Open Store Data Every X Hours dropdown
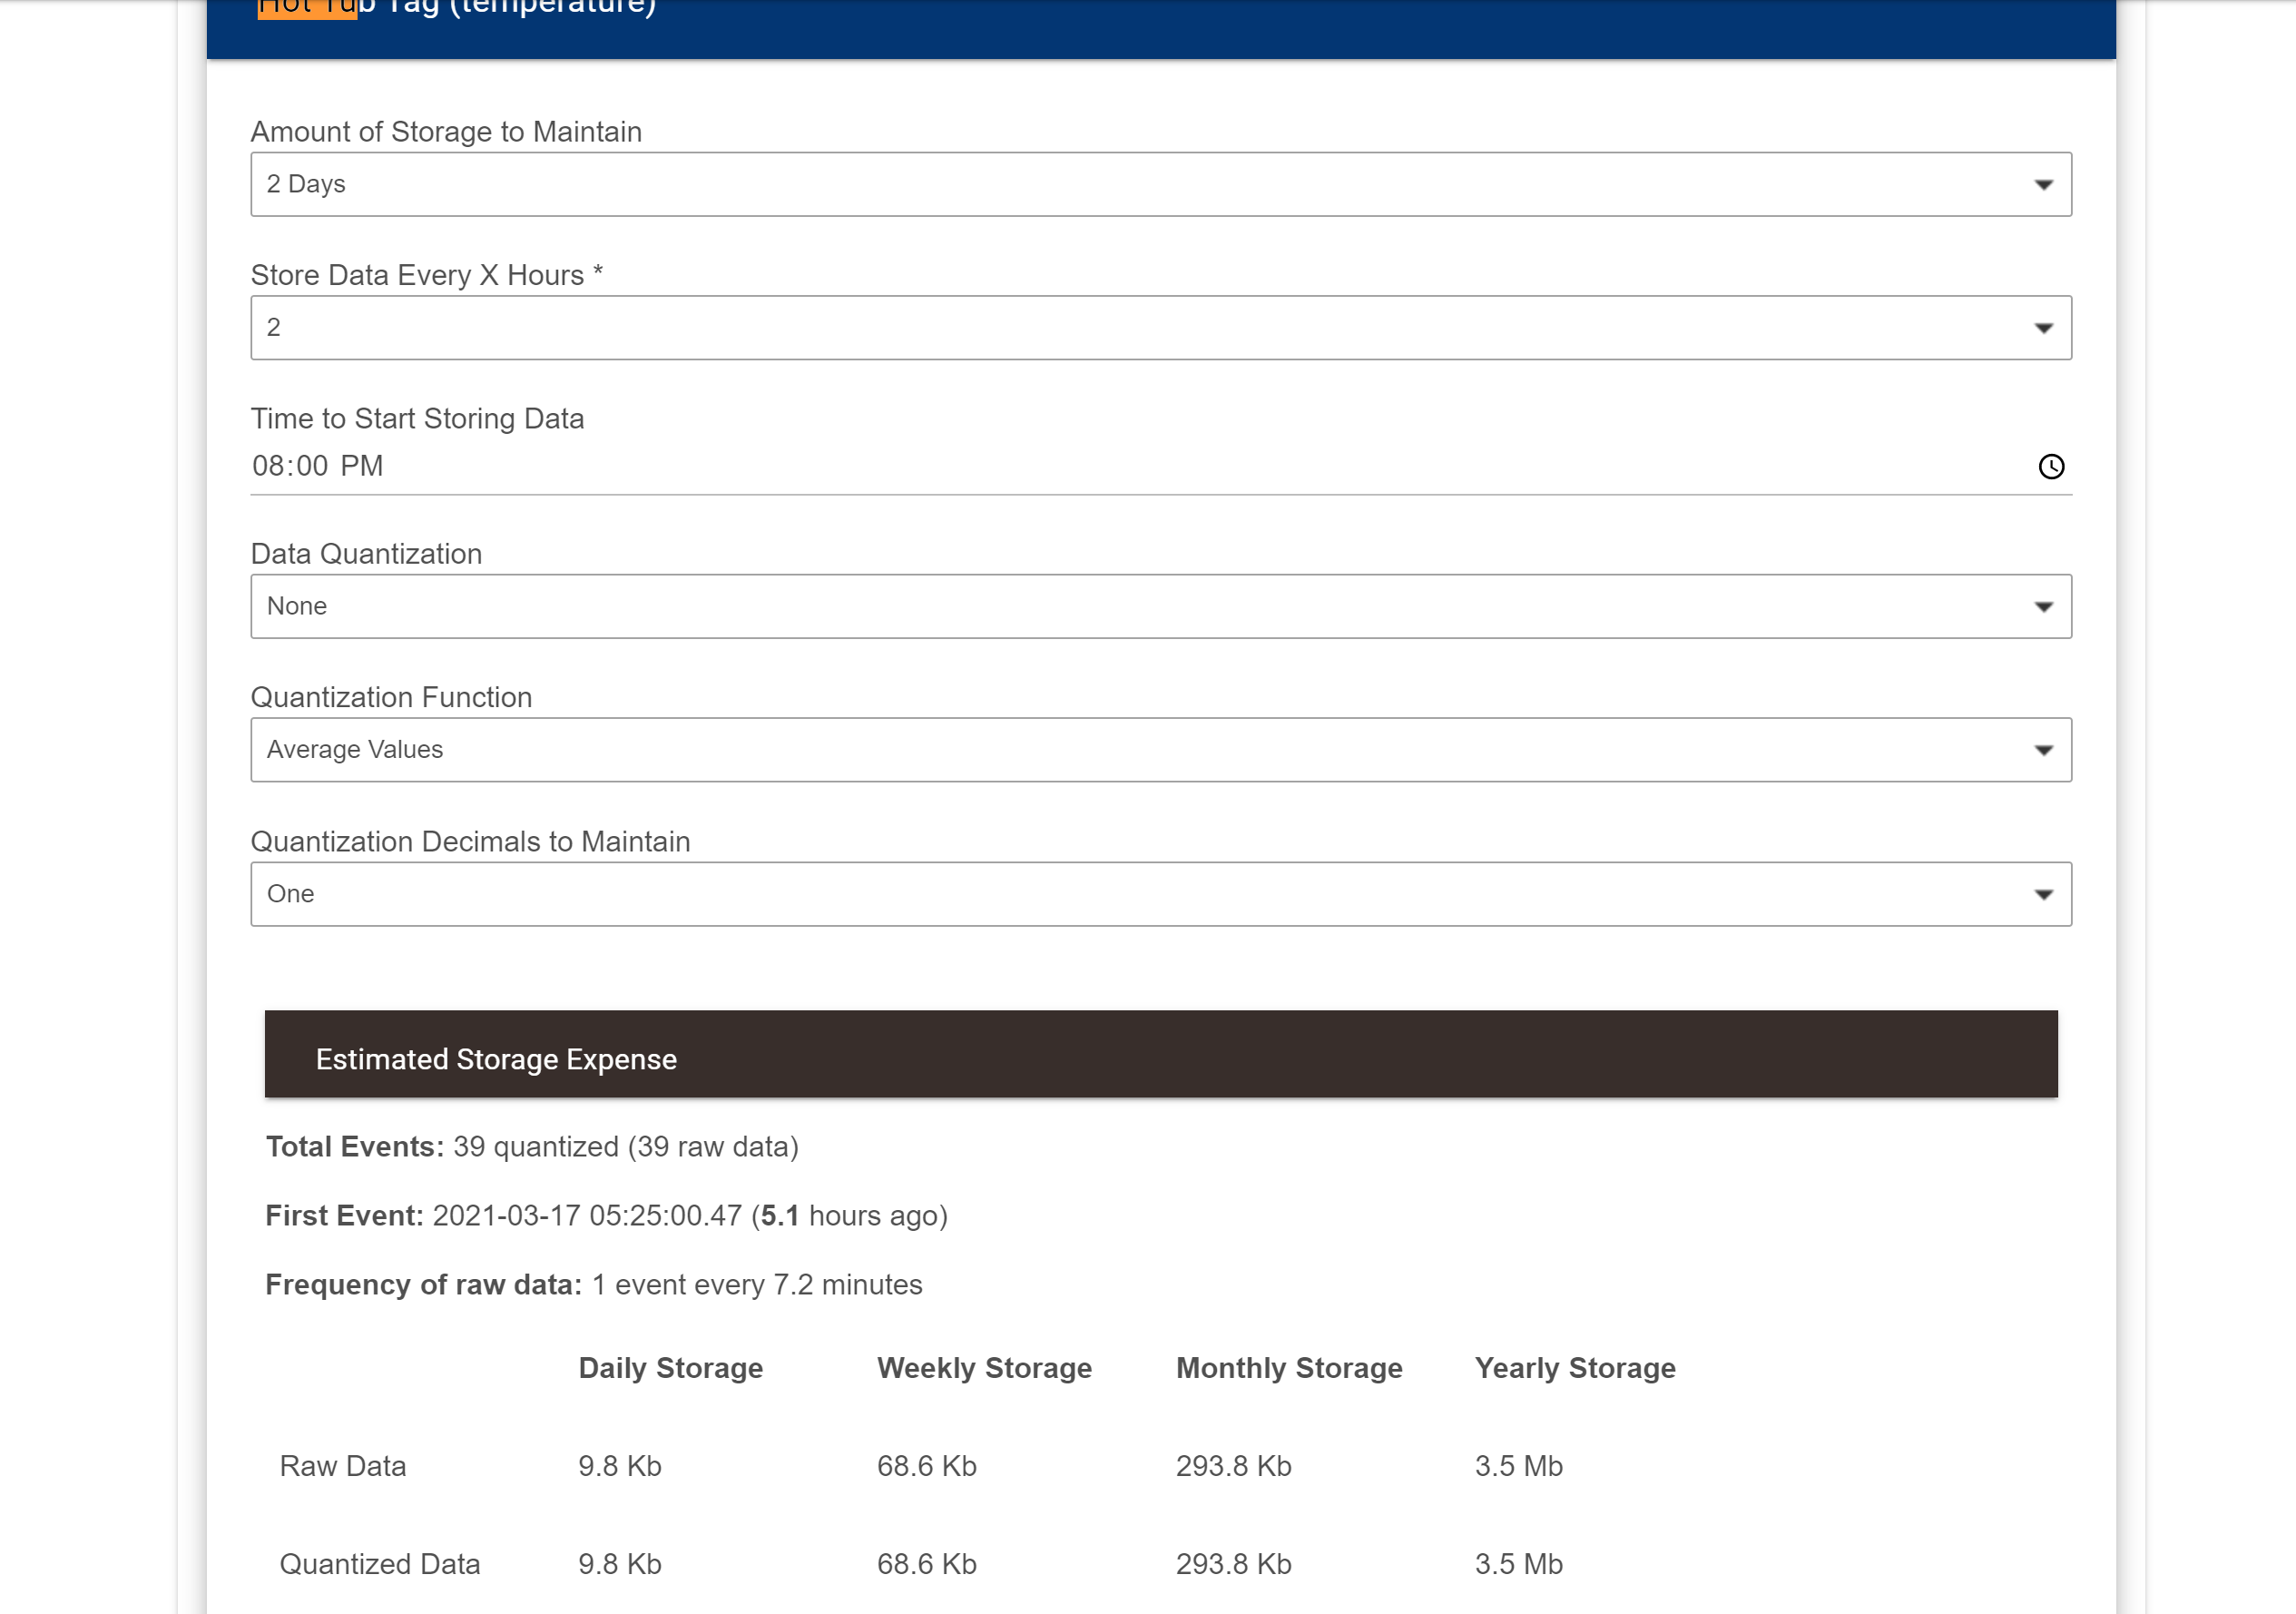 click(1160, 328)
